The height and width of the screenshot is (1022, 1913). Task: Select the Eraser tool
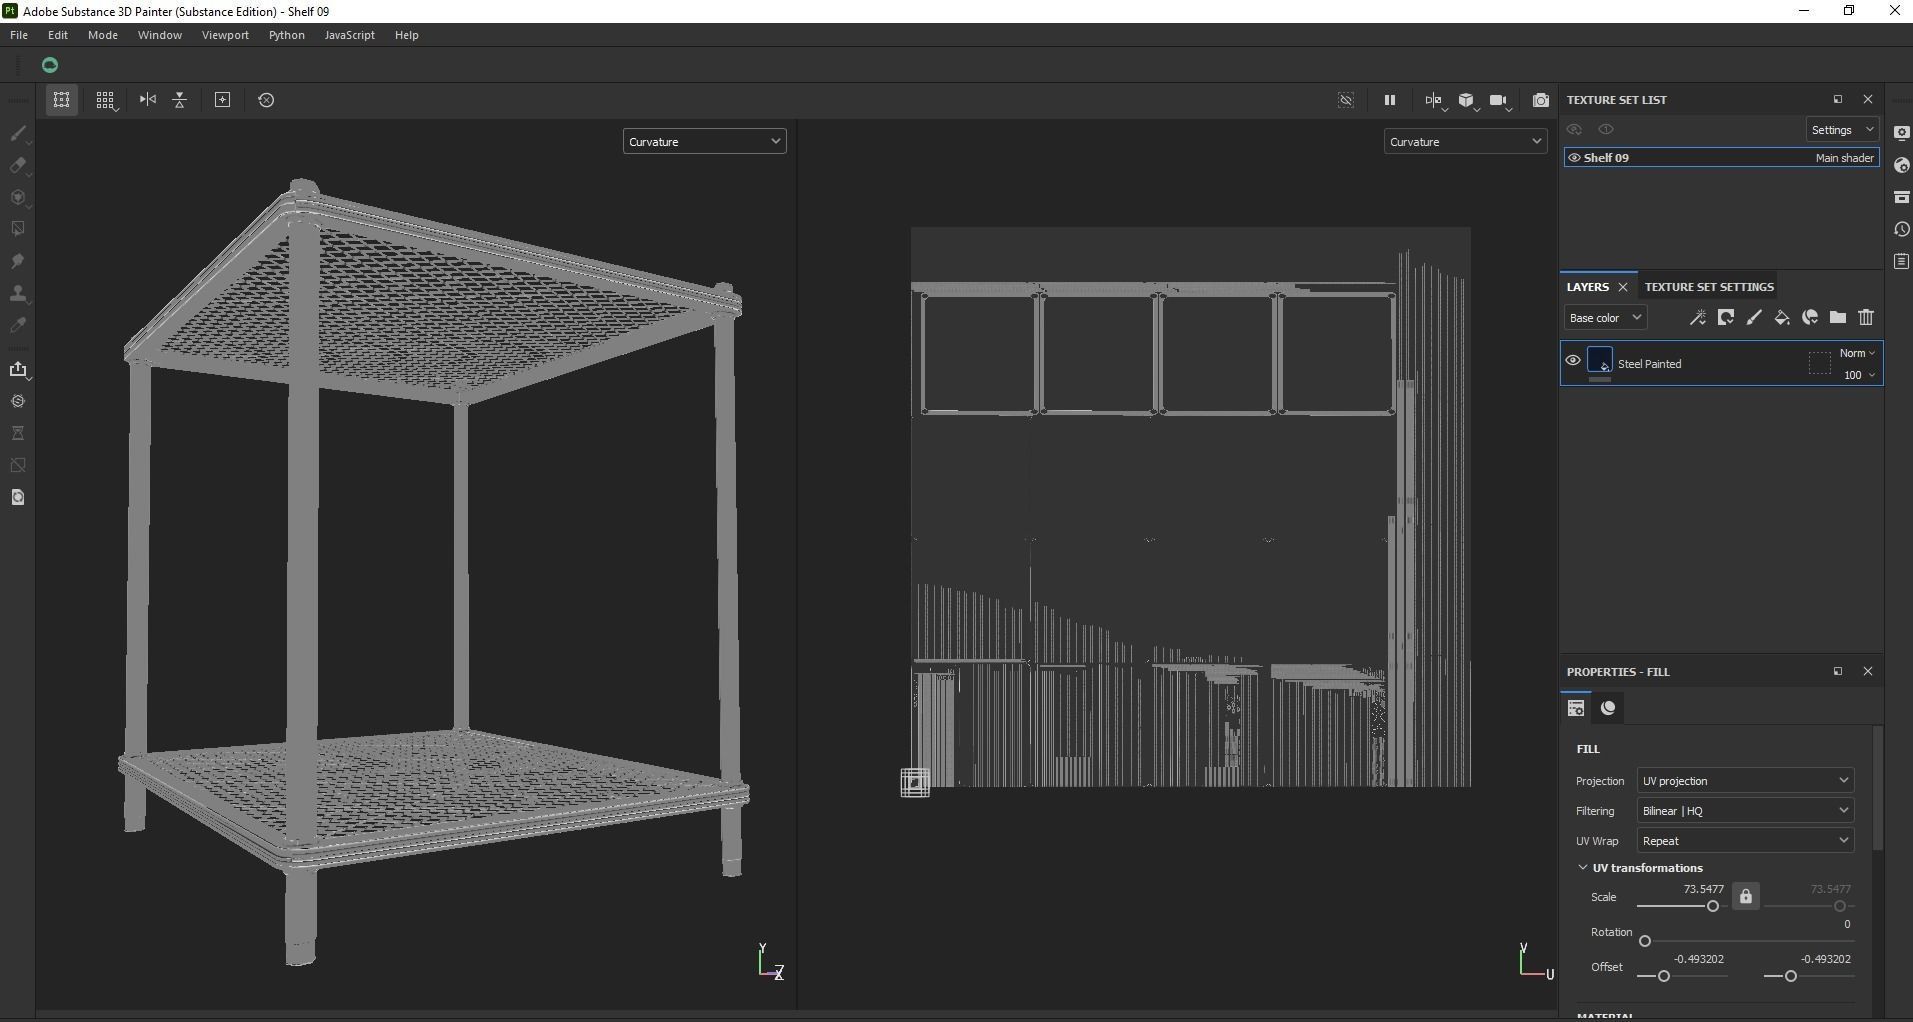(x=18, y=165)
